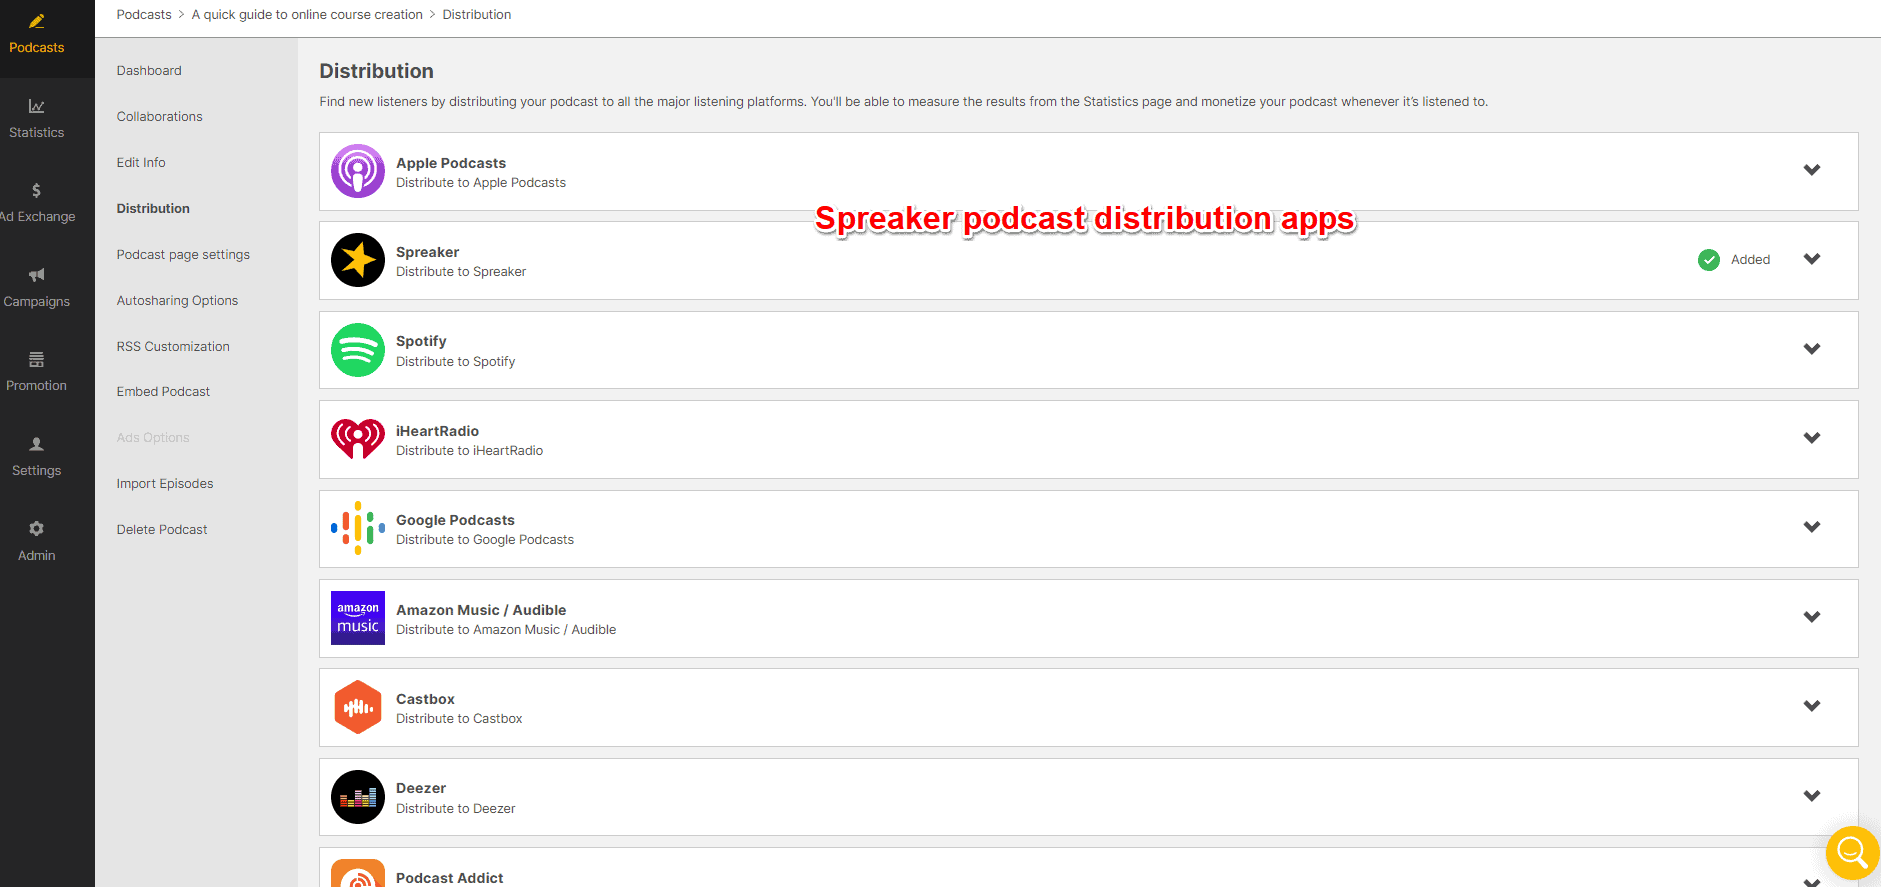
Task: Click the green Added checkmark for Spreaker
Action: (x=1709, y=260)
